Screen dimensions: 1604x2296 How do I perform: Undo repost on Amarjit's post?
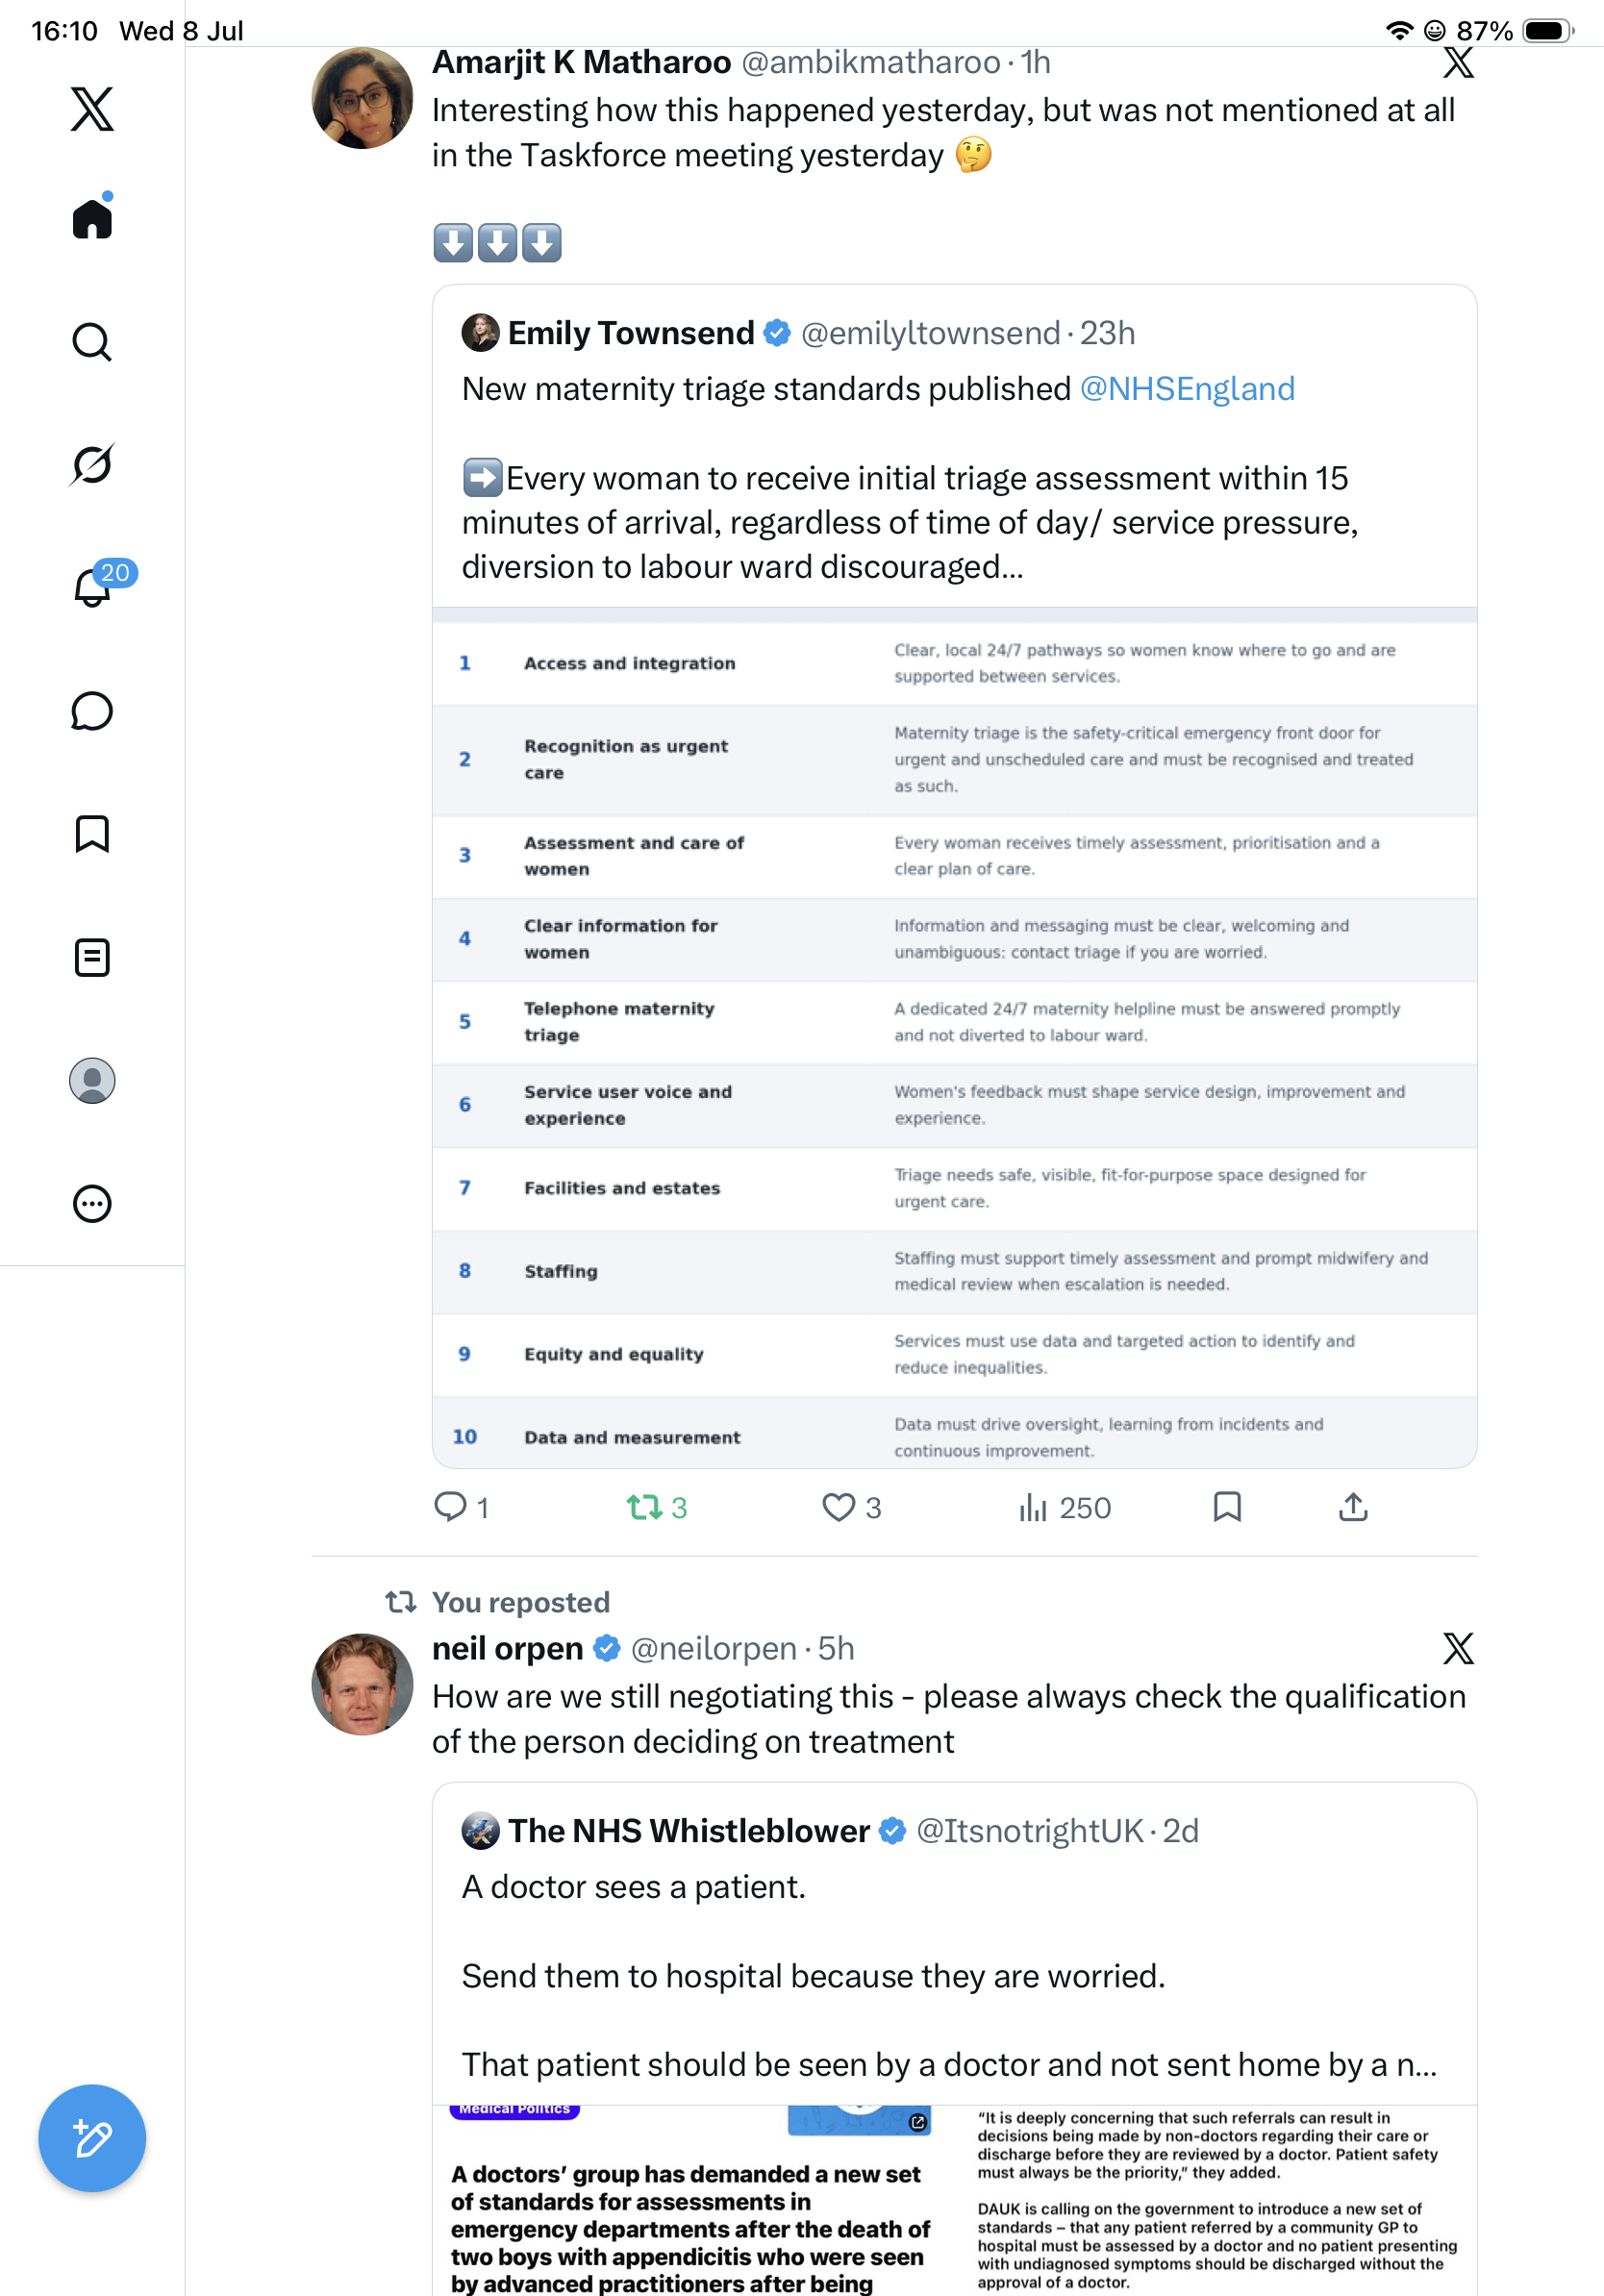[x=657, y=1507]
